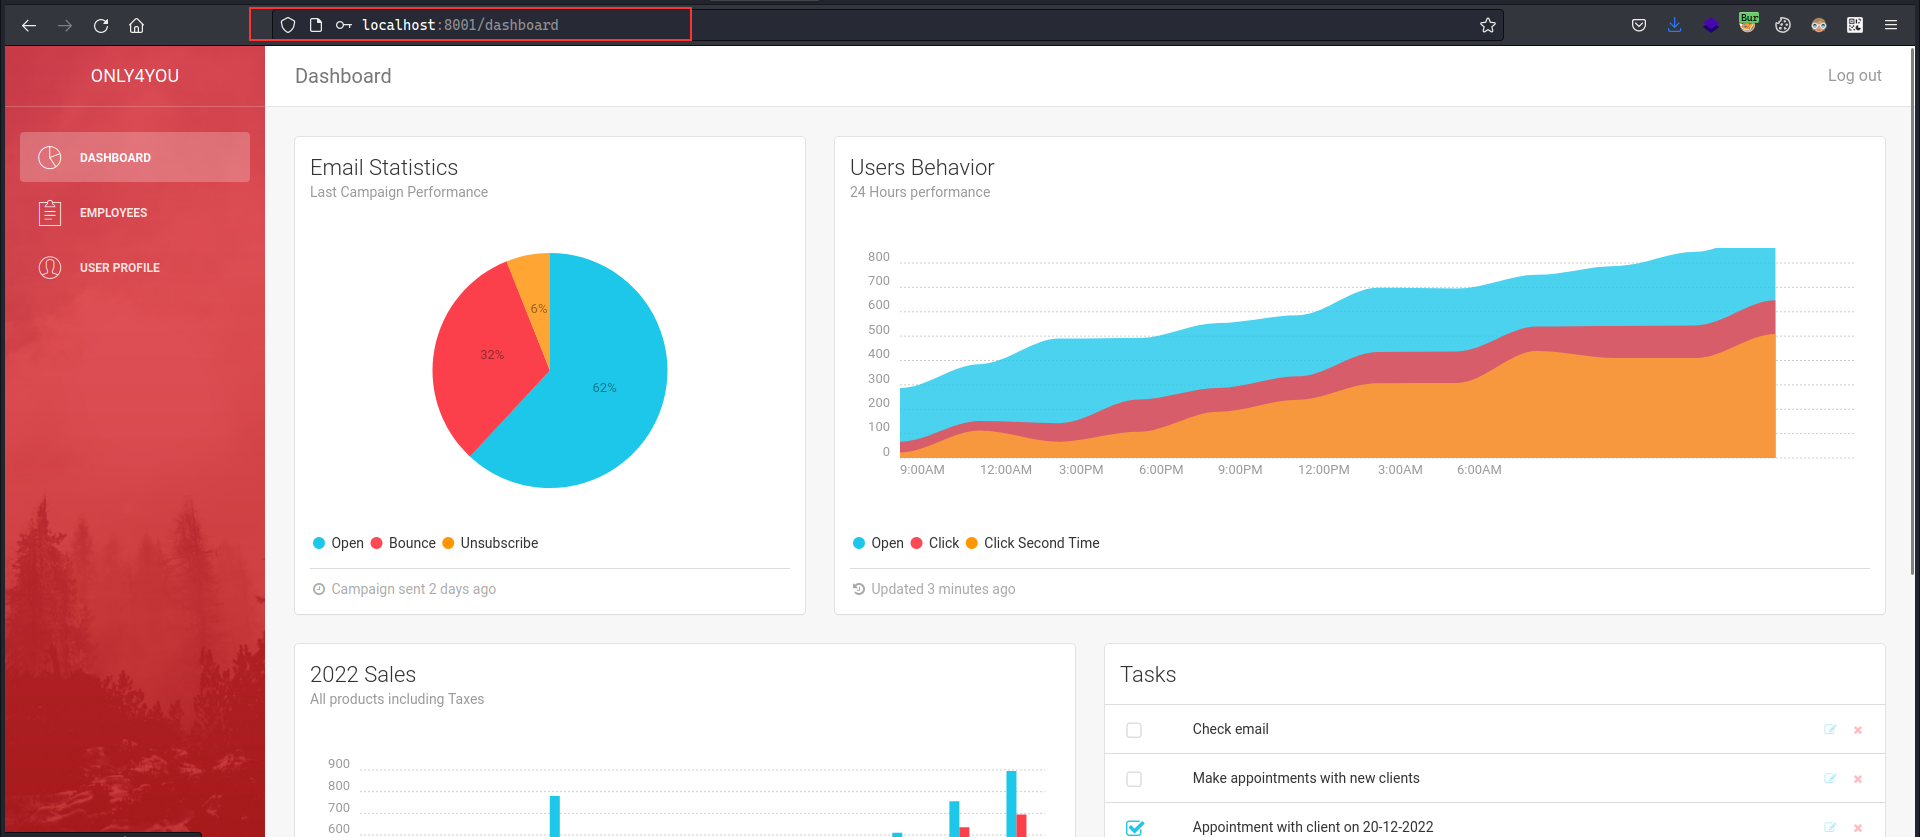Click the Email Statistics card title

point(384,167)
